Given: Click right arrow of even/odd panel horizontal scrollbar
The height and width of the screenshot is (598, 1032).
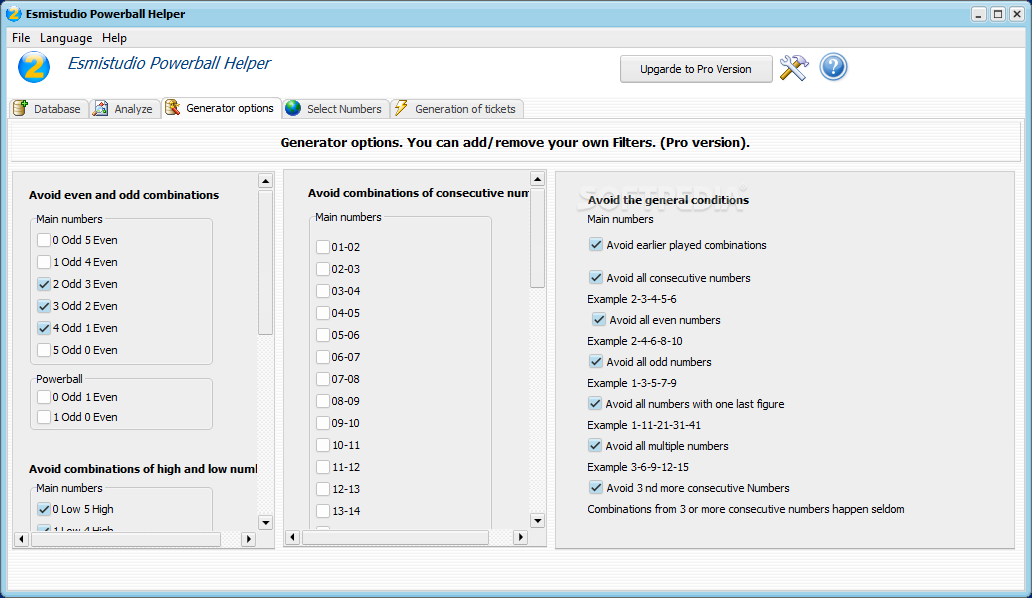Looking at the screenshot, I should coord(248,539).
